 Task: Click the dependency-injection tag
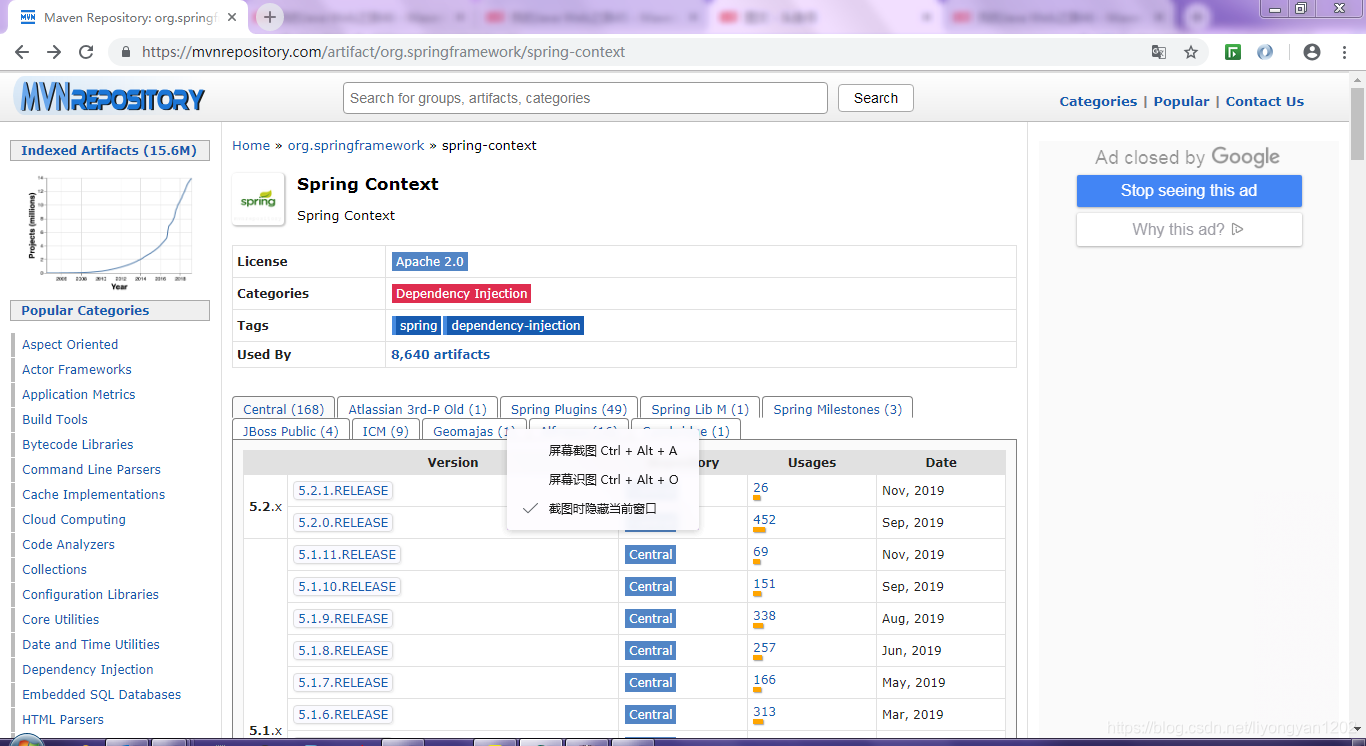coord(515,325)
